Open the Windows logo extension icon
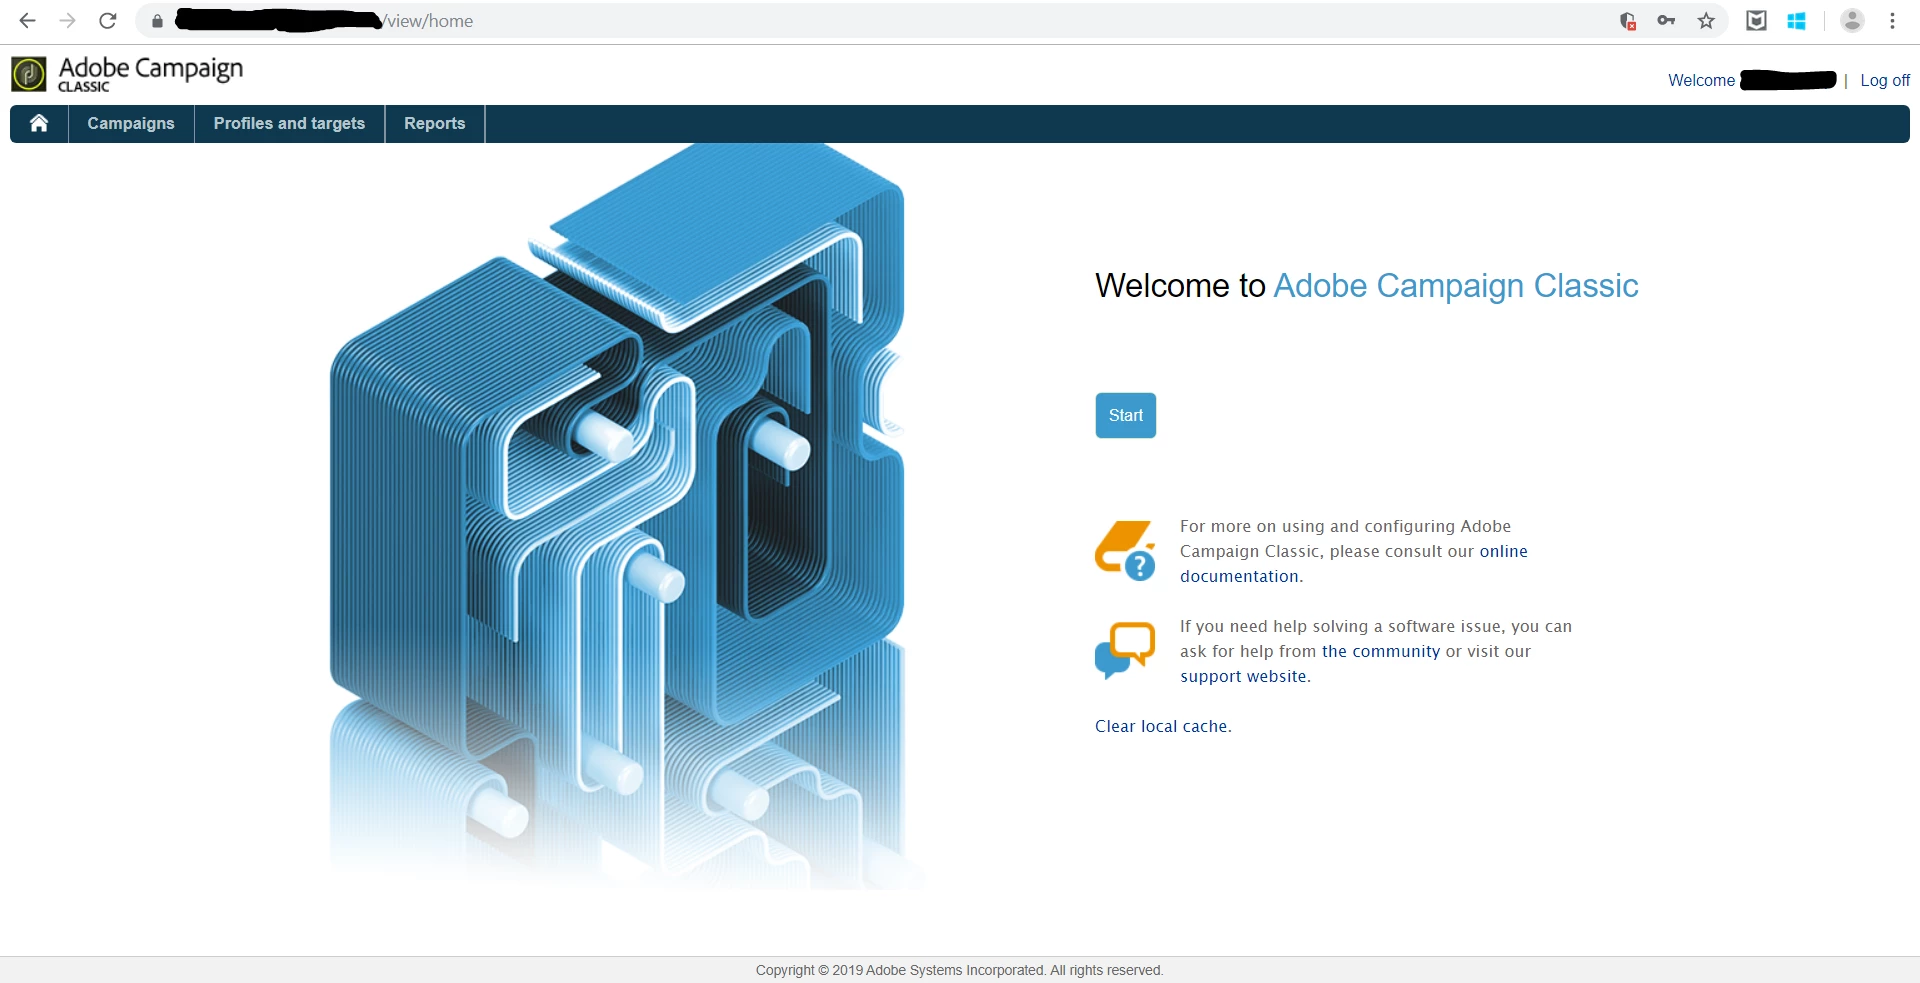This screenshot has width=1920, height=983. point(1796,21)
